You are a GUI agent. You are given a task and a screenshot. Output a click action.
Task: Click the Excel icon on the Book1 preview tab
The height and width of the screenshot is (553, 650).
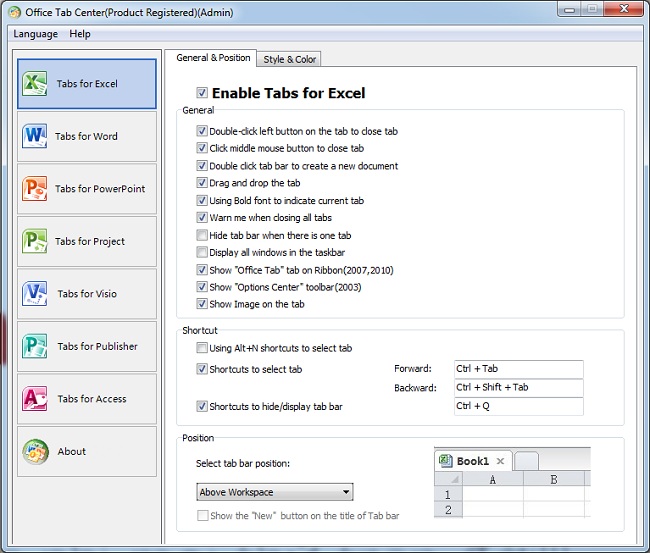pyautogui.click(x=445, y=461)
